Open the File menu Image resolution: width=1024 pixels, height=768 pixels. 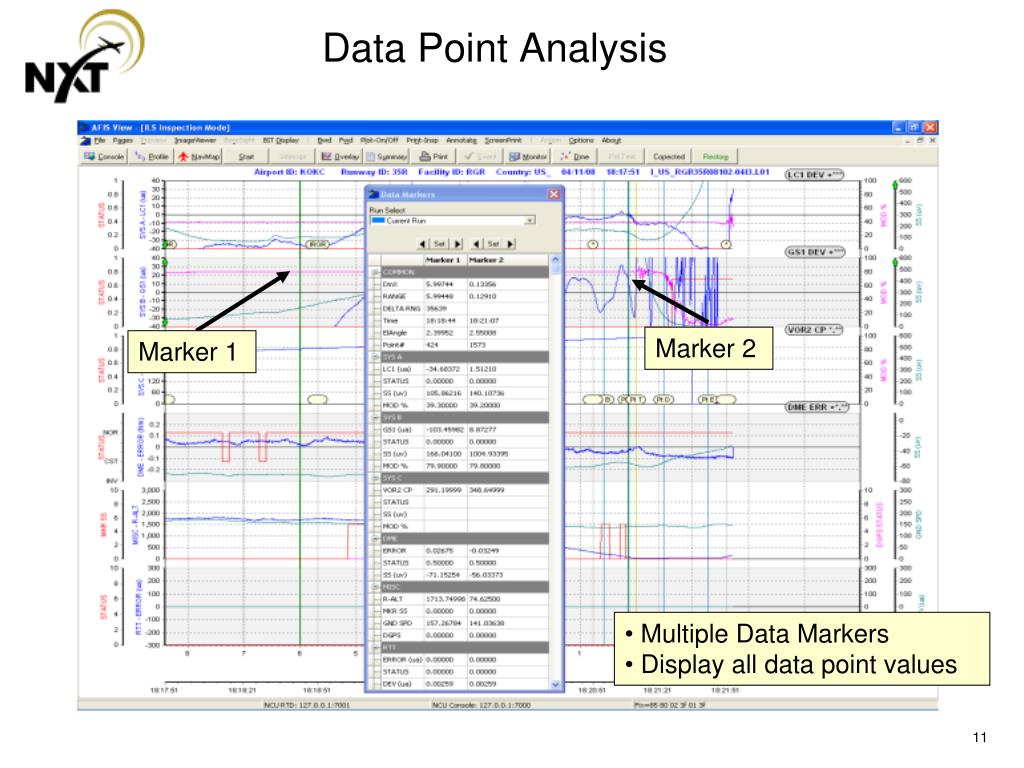(99, 140)
